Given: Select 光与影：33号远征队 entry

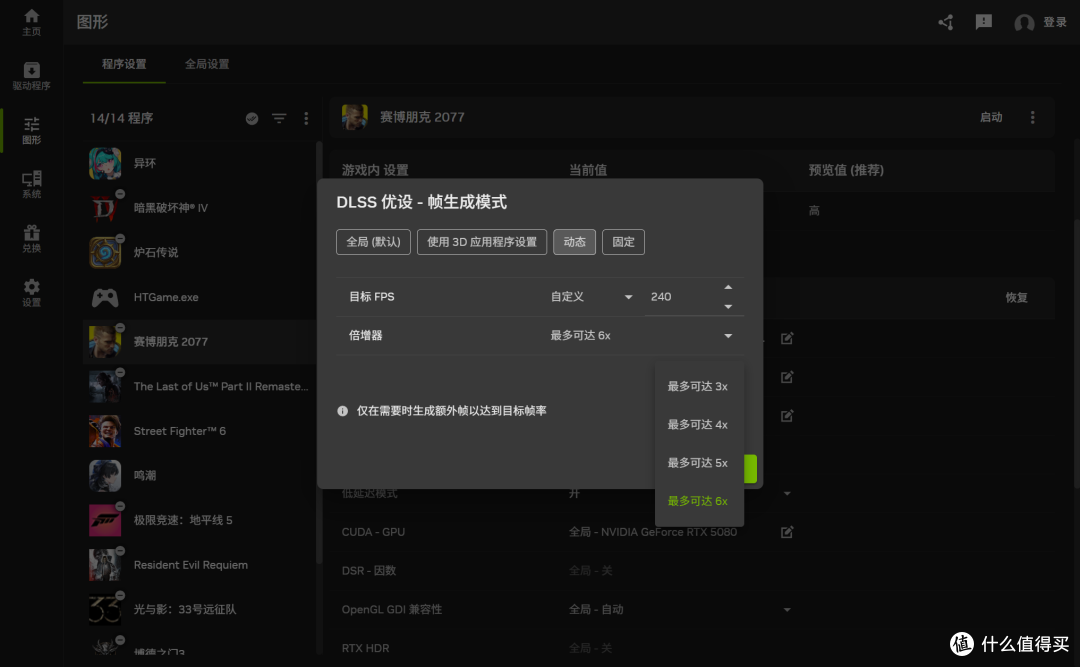Looking at the screenshot, I should (199, 609).
